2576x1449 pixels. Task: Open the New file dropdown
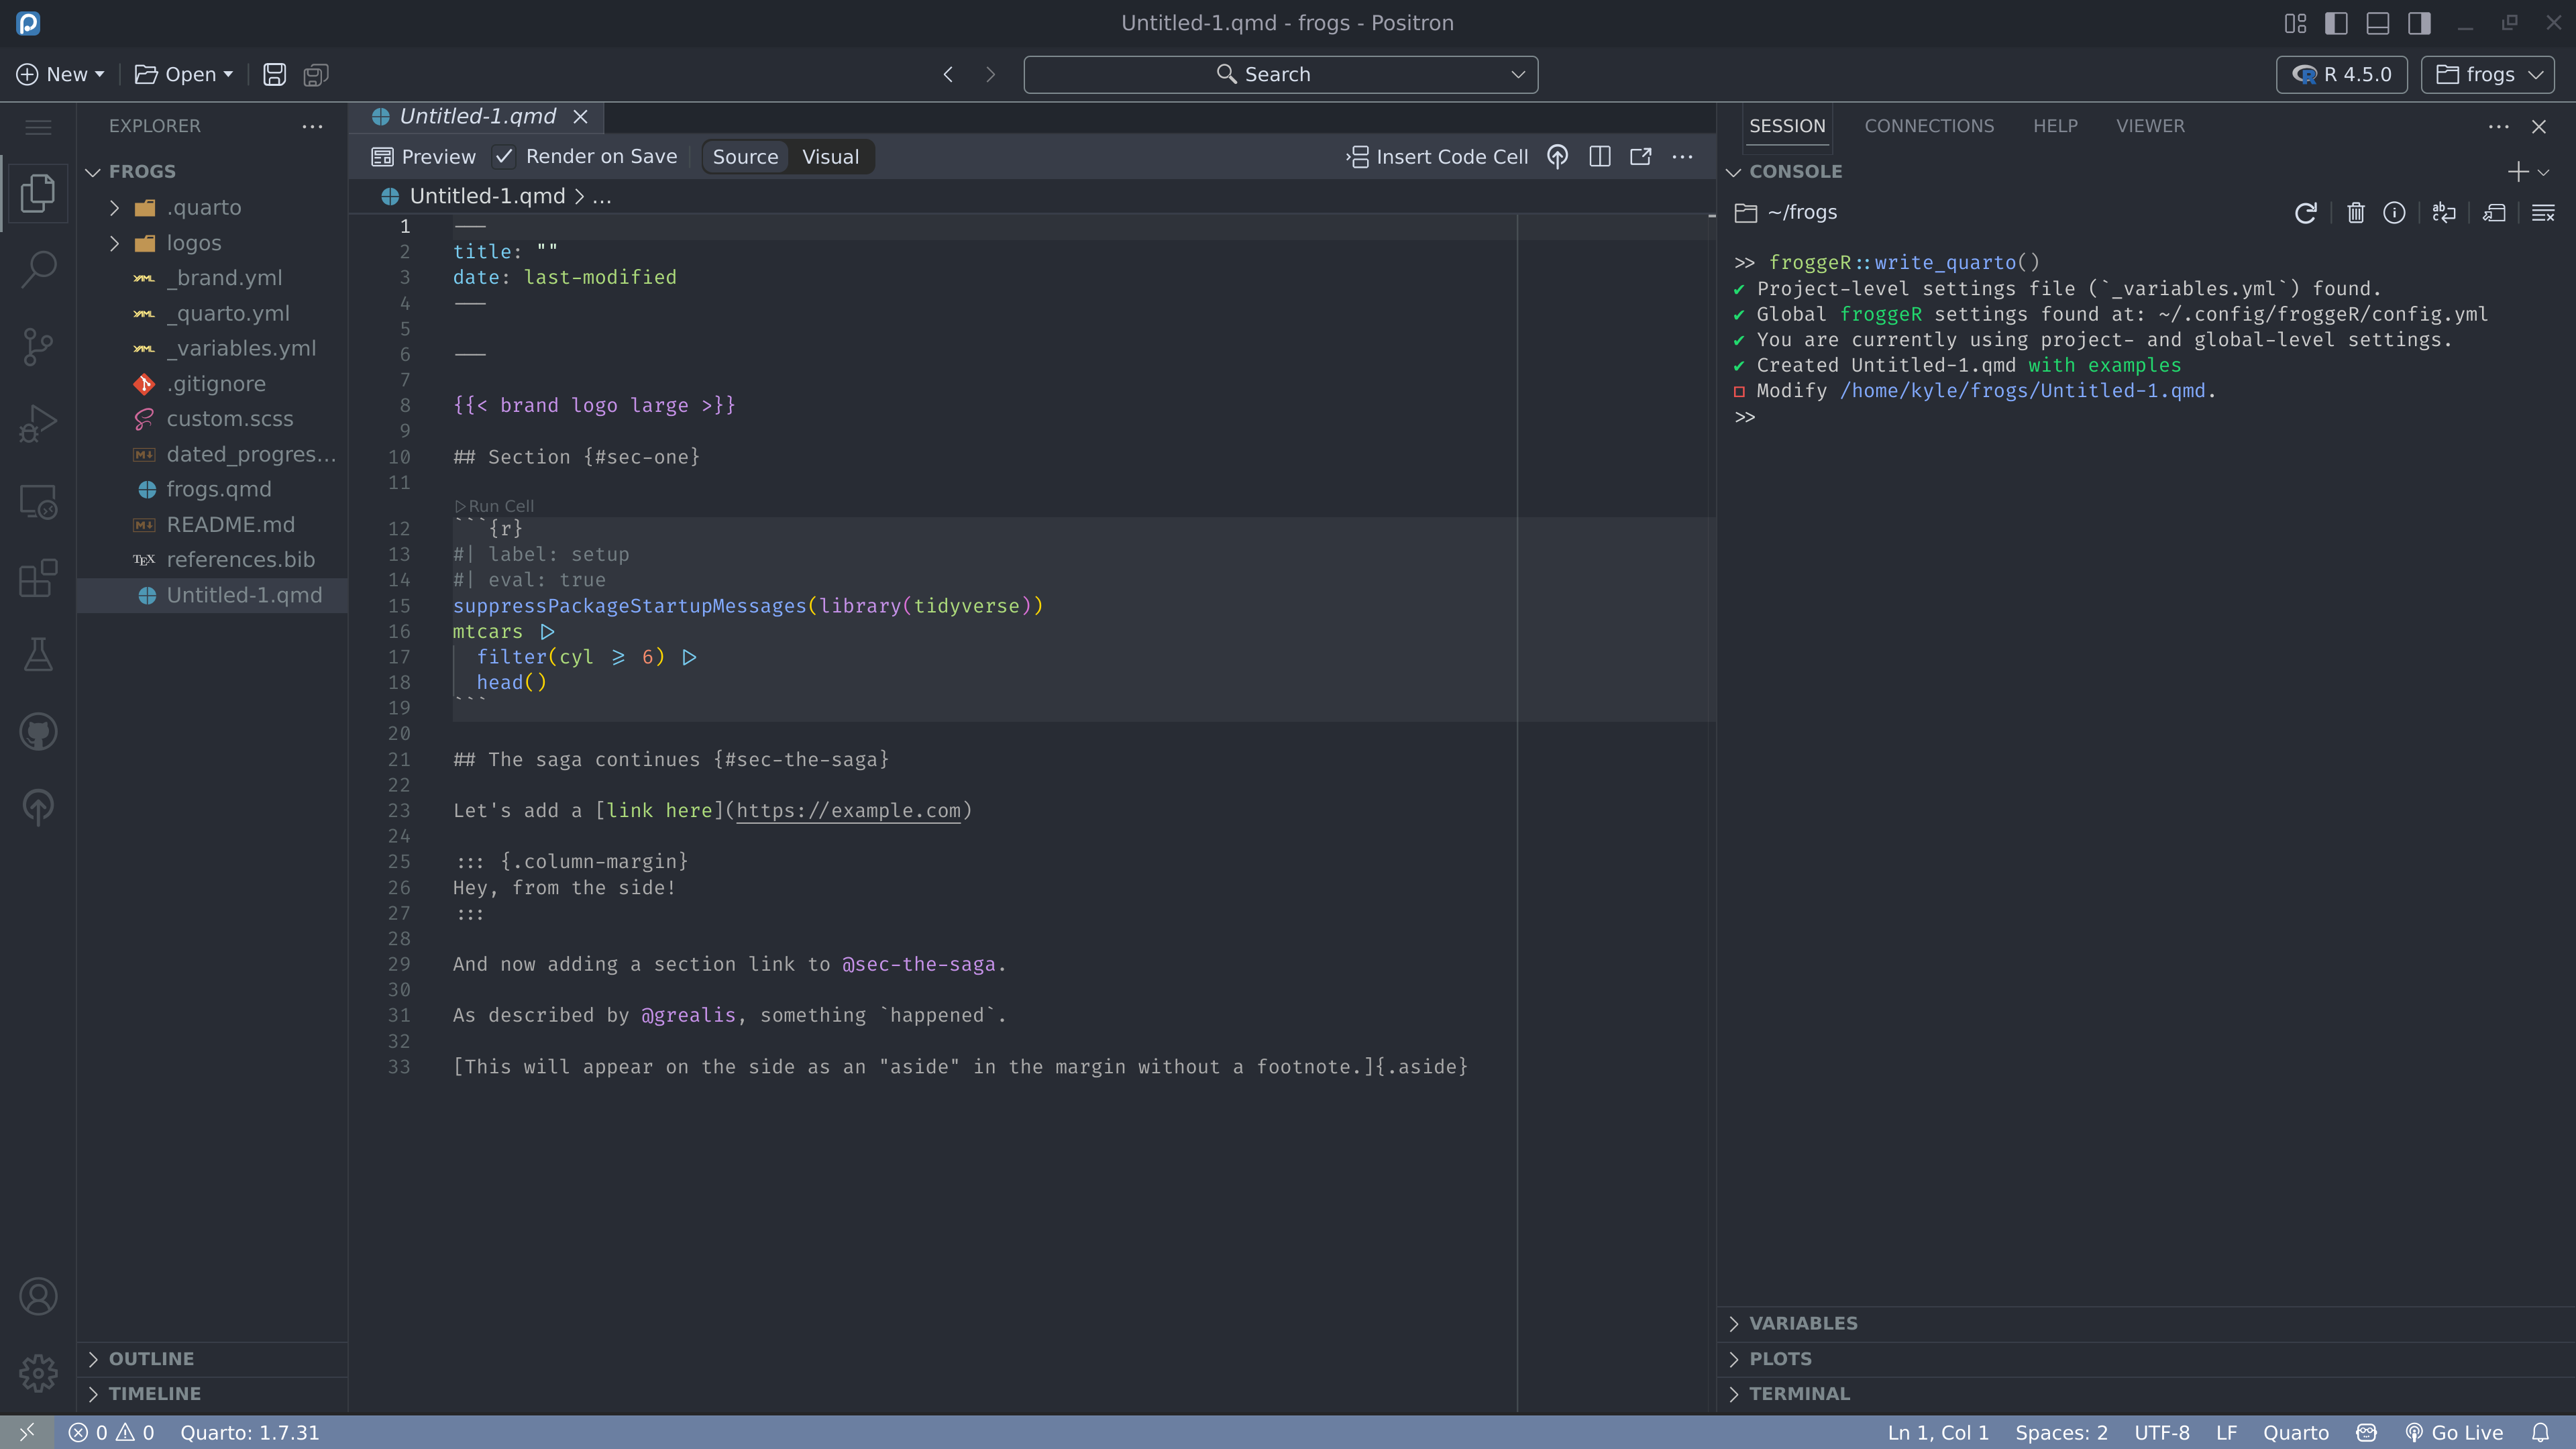[61, 75]
